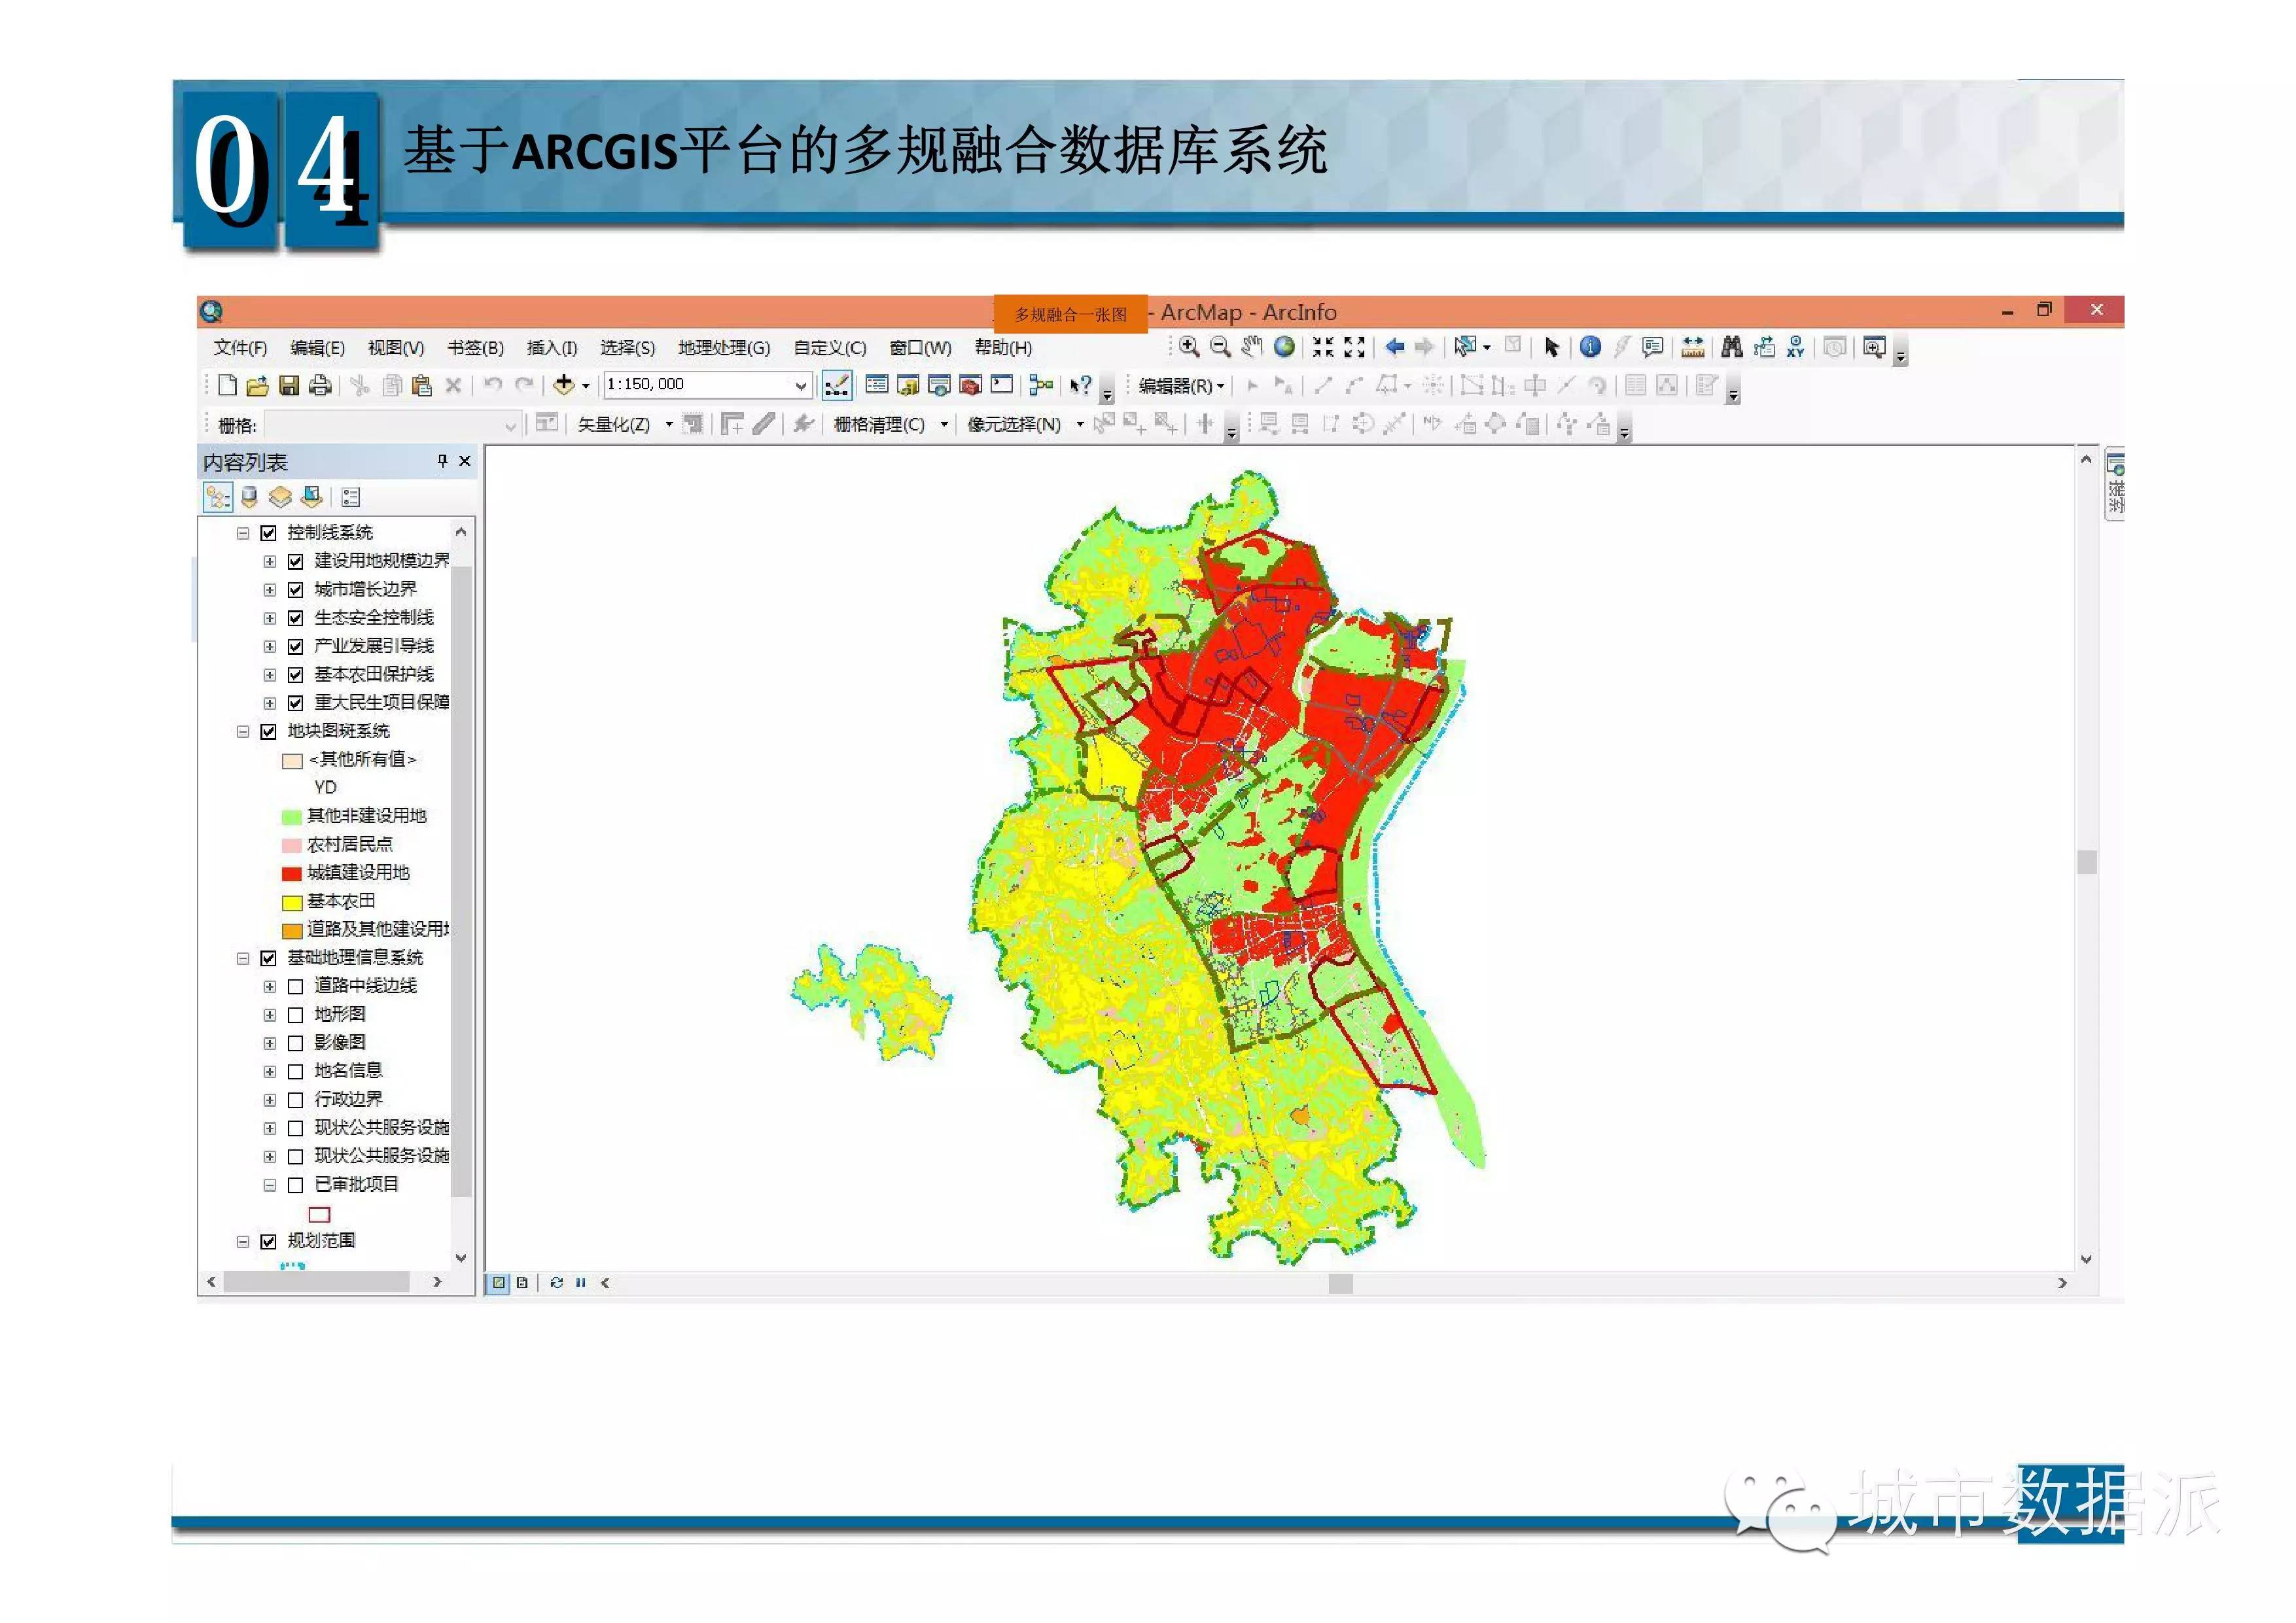Collapse the 控制线系统 group
Screen dimensions: 2296x1623
coord(242,533)
